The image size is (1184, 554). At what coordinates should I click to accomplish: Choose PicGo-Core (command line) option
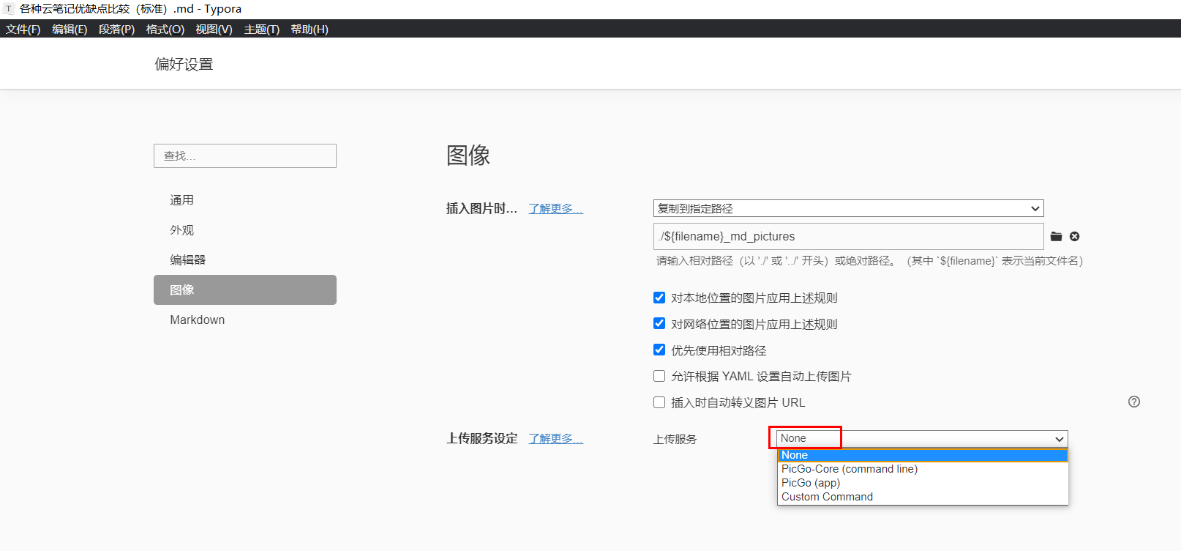(x=923, y=469)
